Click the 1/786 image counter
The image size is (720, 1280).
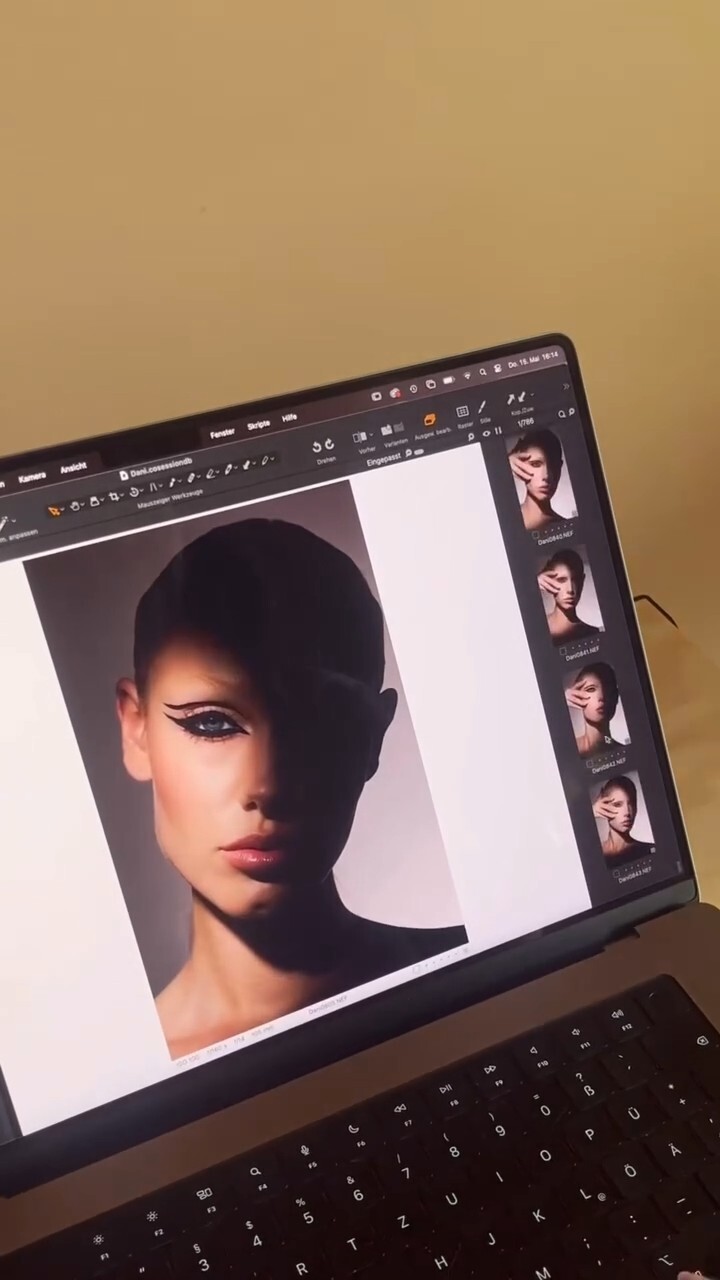(525, 422)
